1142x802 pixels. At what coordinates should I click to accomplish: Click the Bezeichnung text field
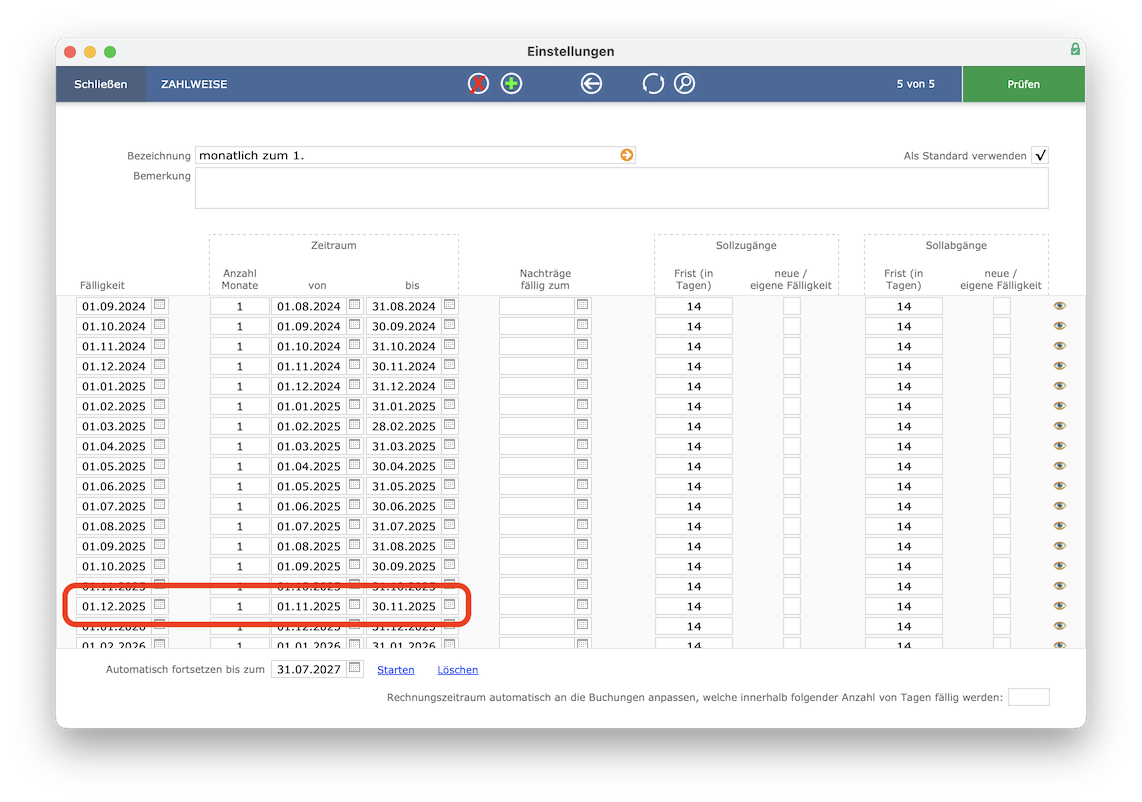(x=415, y=155)
